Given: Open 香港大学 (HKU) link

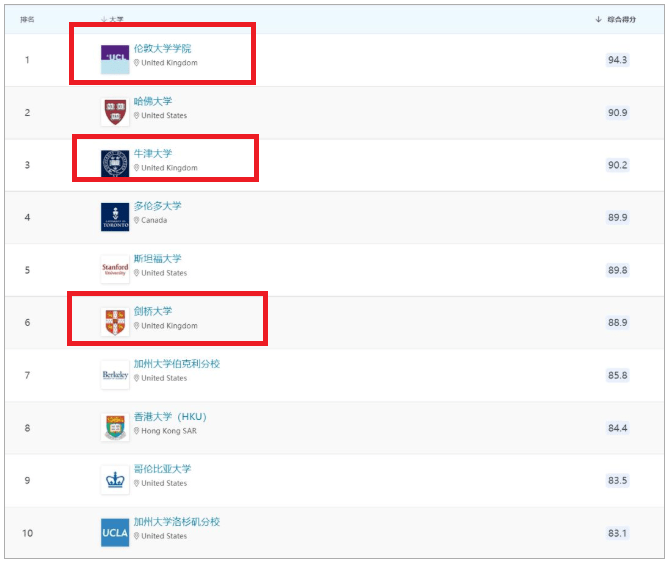Looking at the screenshot, I should tap(170, 417).
